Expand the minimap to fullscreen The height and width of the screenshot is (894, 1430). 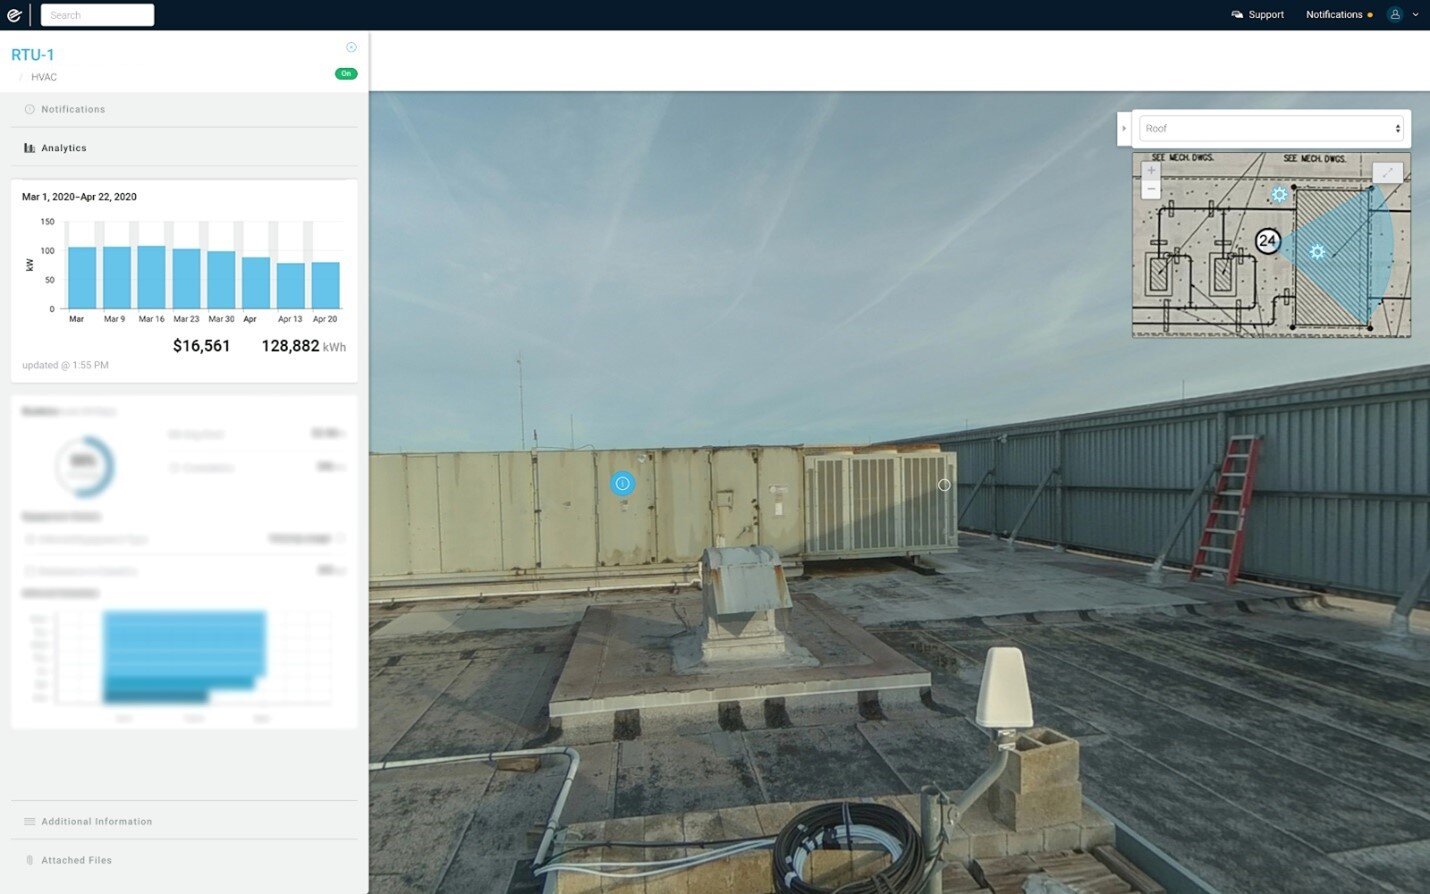click(x=1387, y=172)
